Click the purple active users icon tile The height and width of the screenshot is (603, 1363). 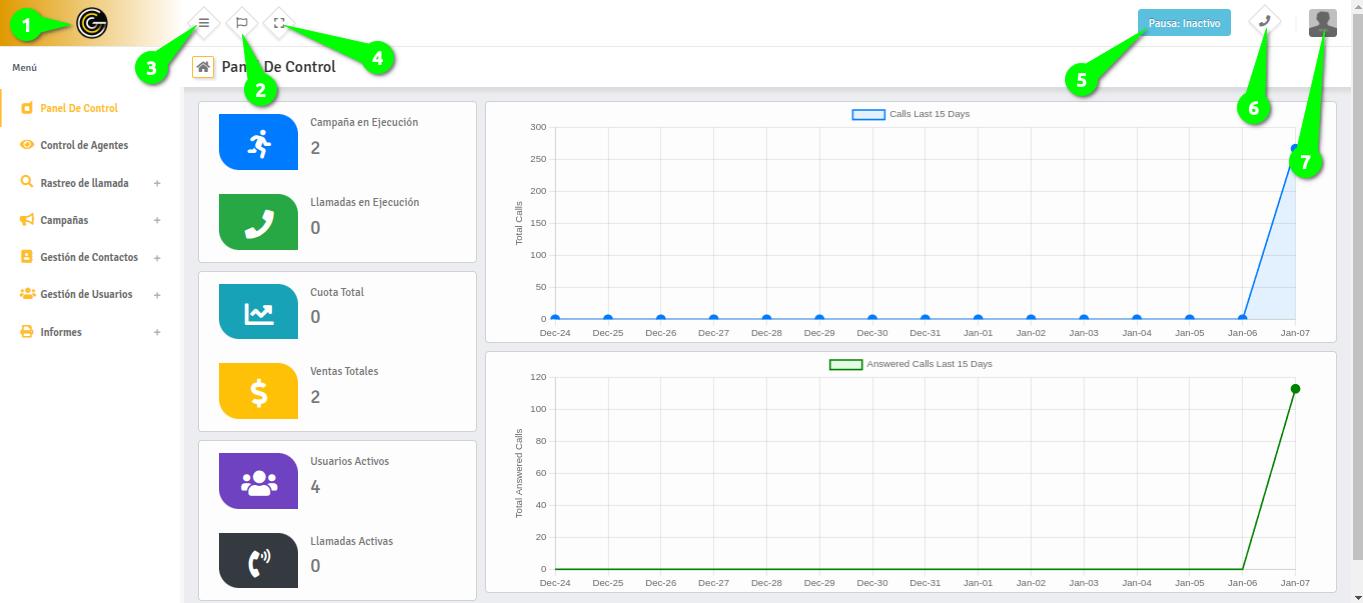click(x=258, y=481)
